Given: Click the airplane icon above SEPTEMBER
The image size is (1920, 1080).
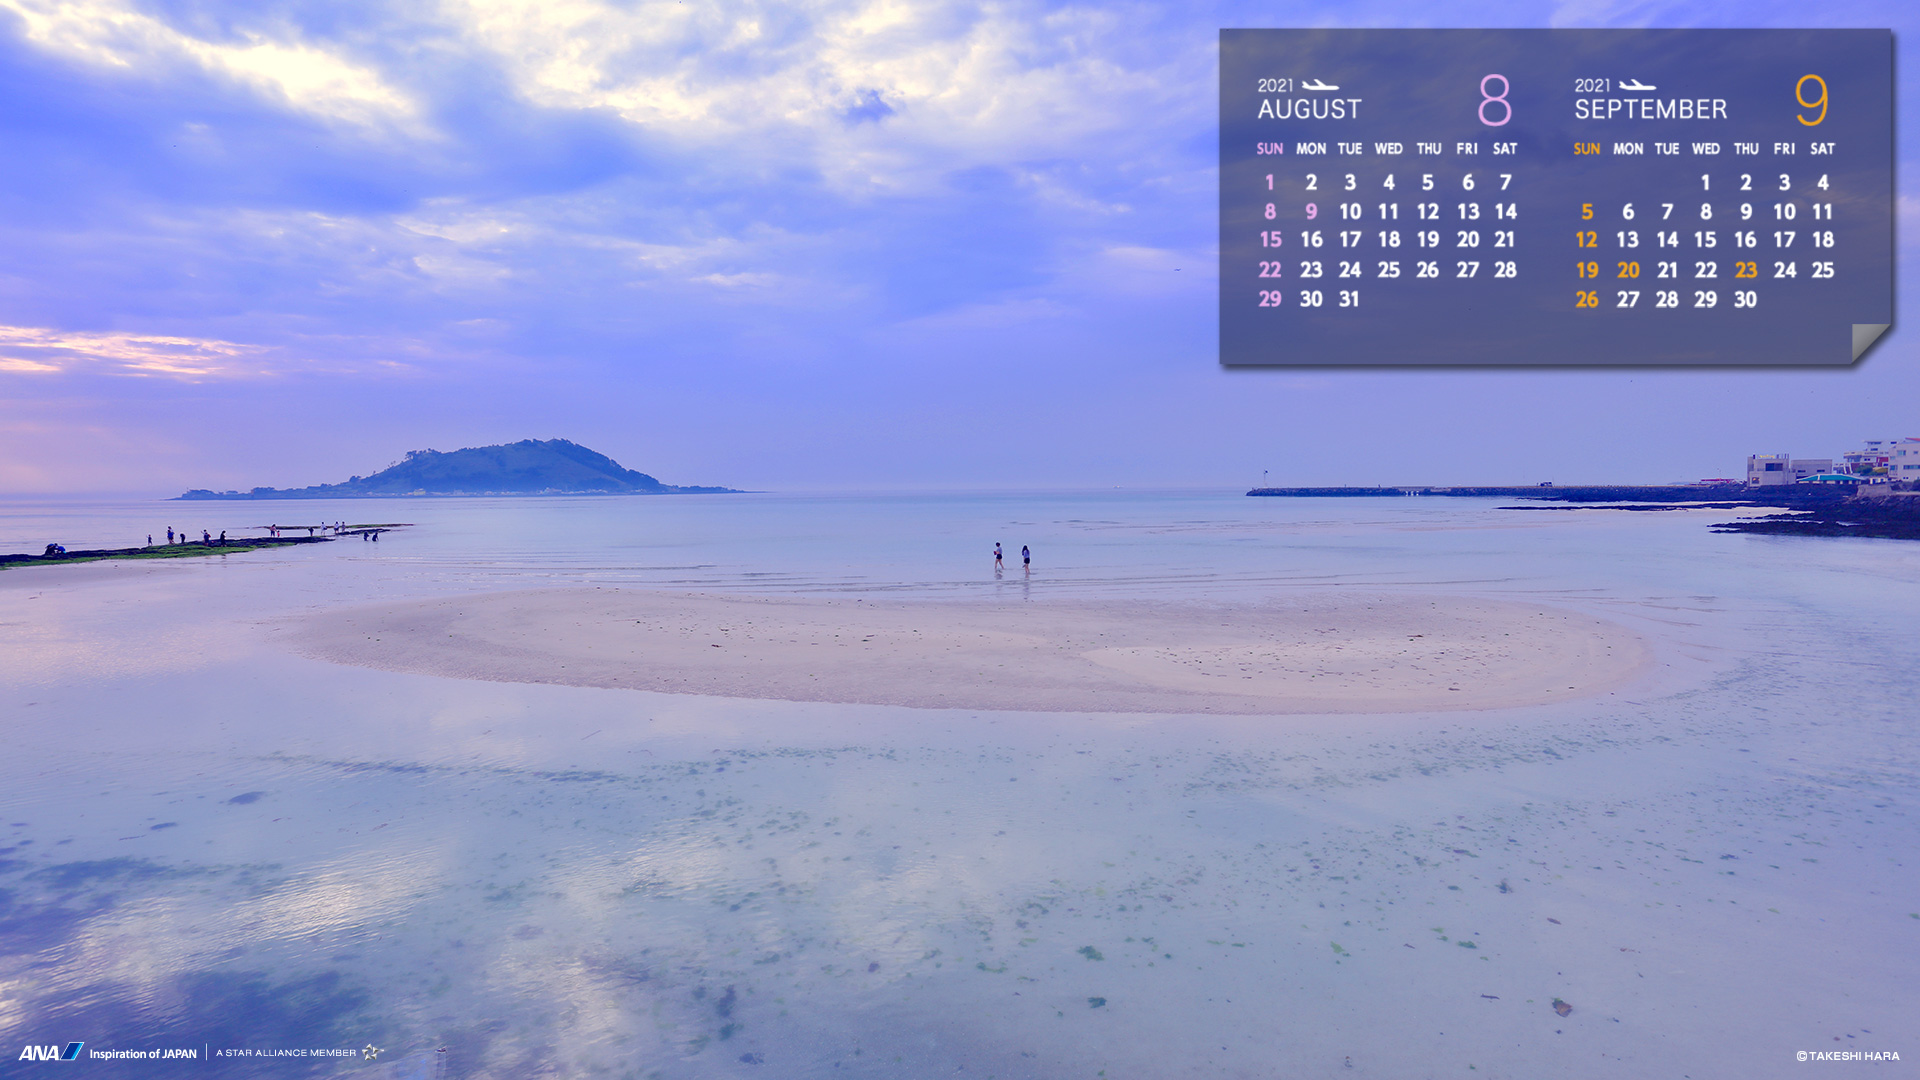Looking at the screenshot, I should pyautogui.click(x=1637, y=85).
